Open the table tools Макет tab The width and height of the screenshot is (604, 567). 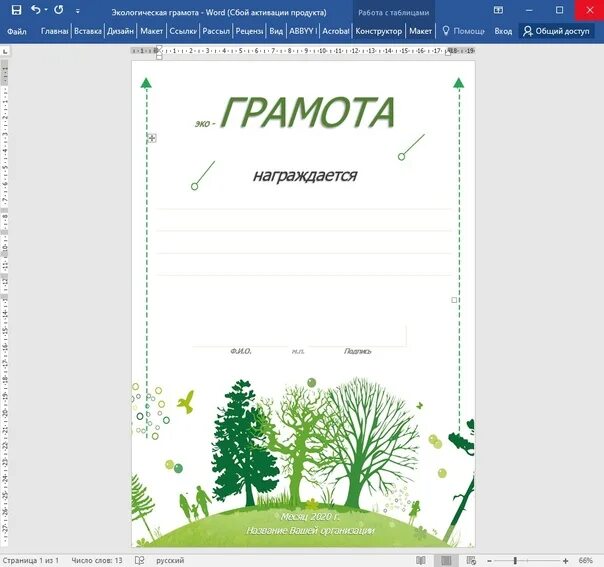coord(420,31)
